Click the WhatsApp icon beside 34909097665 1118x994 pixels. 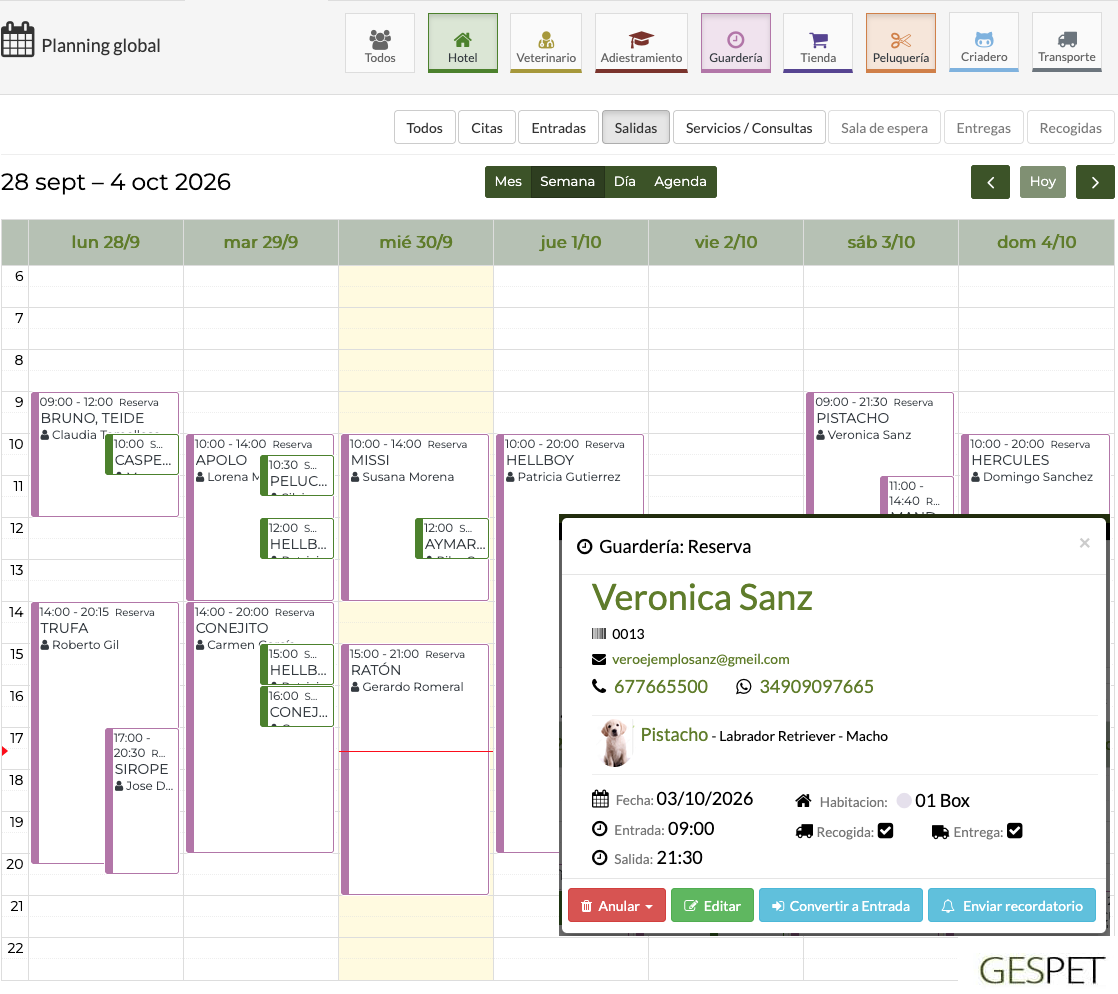click(x=743, y=687)
